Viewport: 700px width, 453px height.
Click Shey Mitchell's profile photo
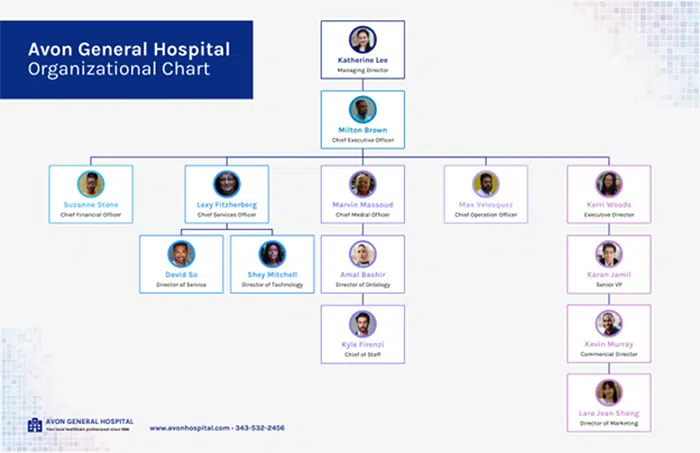pos(272,254)
